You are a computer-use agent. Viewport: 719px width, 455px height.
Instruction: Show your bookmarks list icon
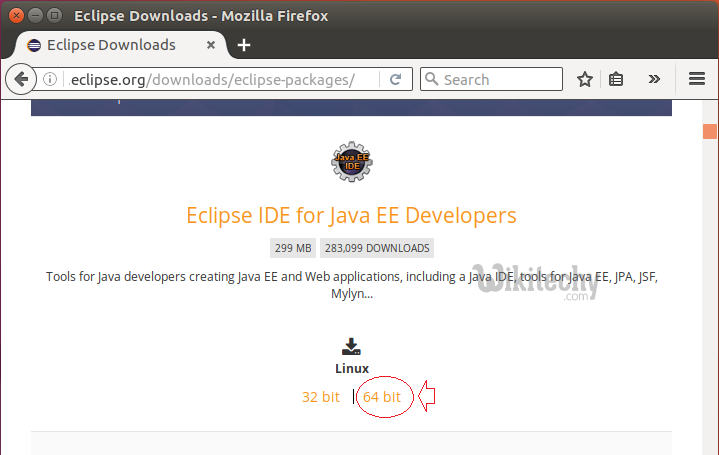pos(617,80)
